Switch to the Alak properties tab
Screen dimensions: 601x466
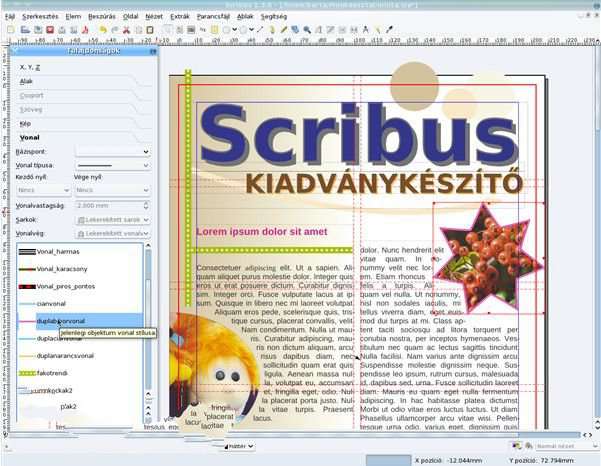26,81
